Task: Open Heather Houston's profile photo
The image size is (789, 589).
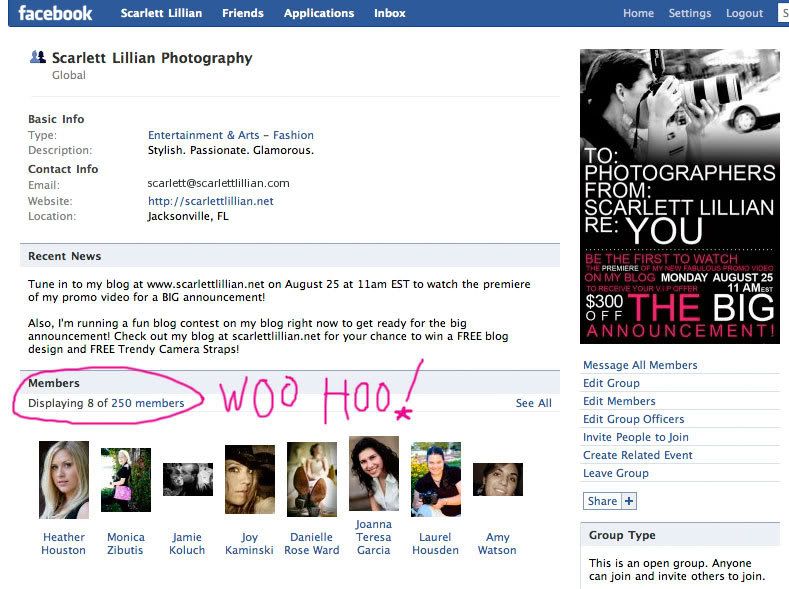Action: pos(64,480)
